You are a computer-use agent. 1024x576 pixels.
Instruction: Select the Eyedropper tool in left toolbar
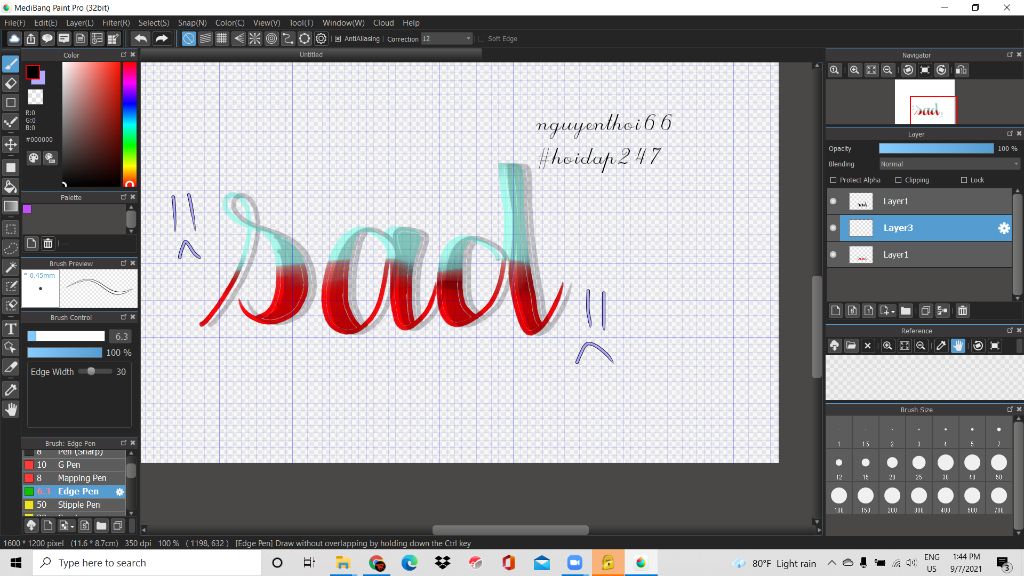tap(10, 390)
